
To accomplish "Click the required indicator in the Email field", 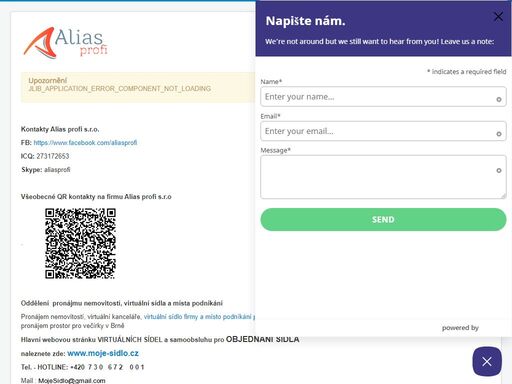I will [x=499, y=134].
